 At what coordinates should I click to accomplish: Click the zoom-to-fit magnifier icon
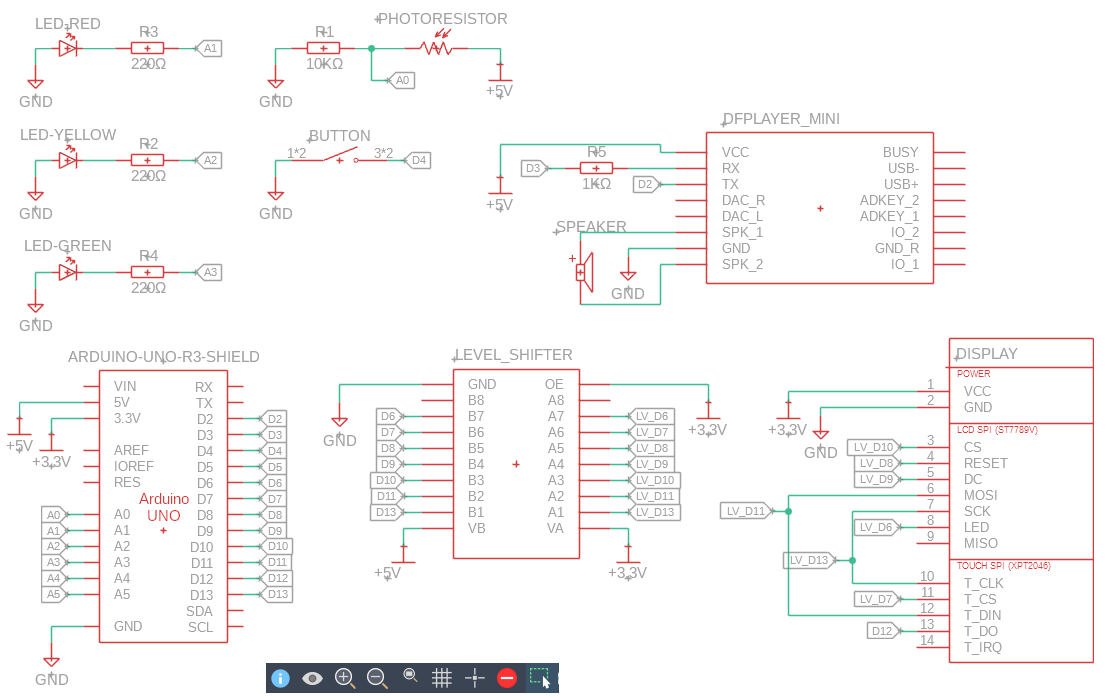(409, 676)
